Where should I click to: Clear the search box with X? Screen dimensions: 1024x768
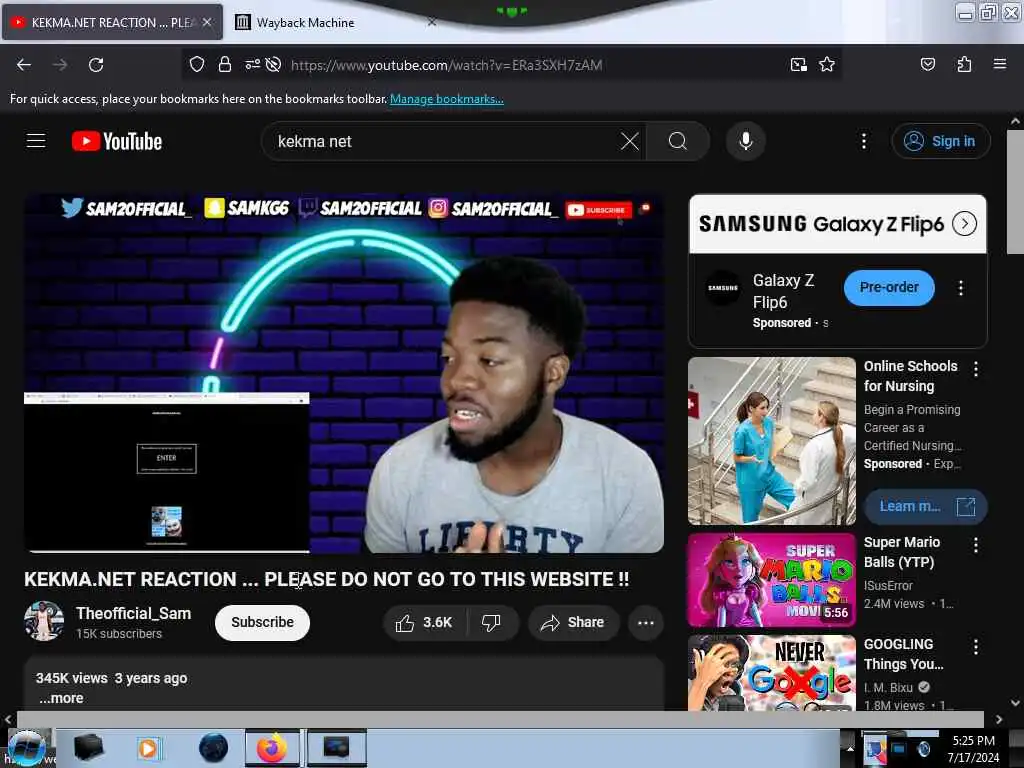tap(630, 141)
